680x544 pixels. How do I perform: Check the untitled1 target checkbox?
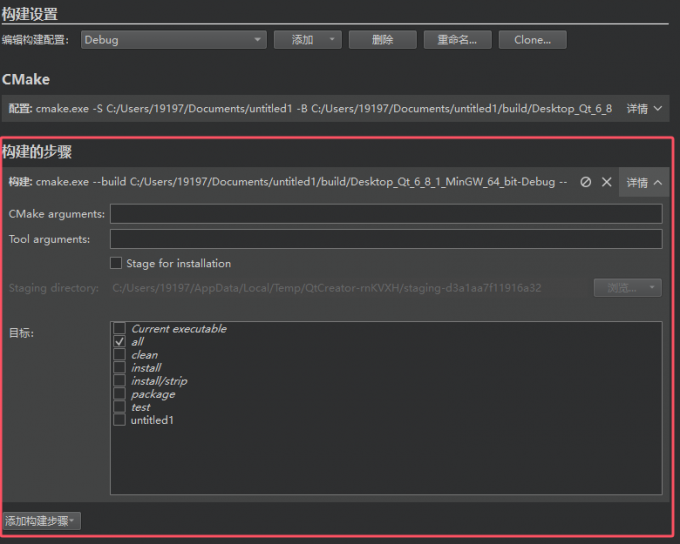click(x=120, y=420)
